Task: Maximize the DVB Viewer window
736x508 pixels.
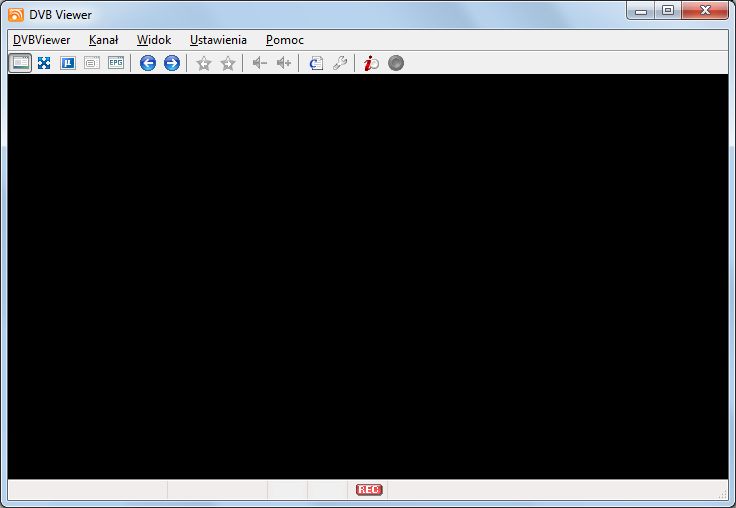Action: pos(668,10)
